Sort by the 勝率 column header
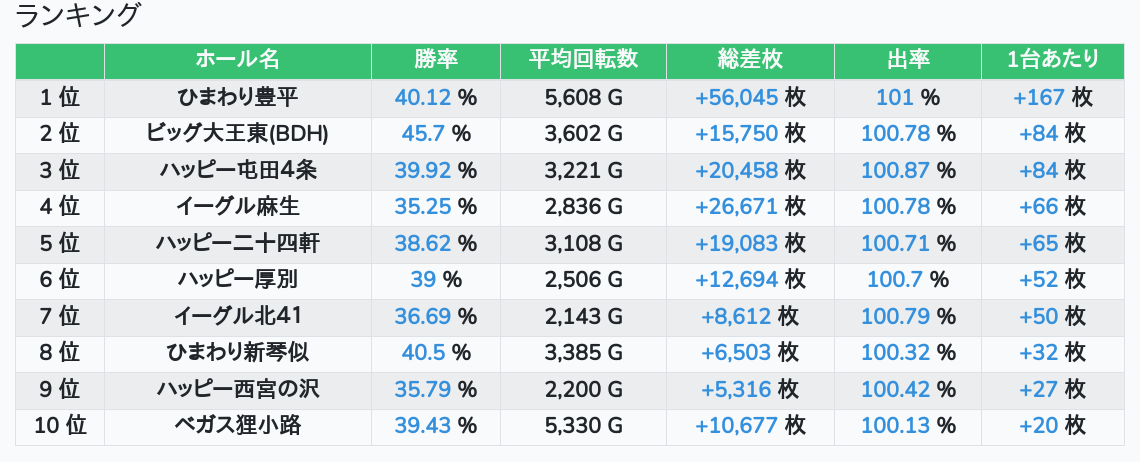Screen dimensions: 1140x462 pyautogui.click(x=435, y=60)
